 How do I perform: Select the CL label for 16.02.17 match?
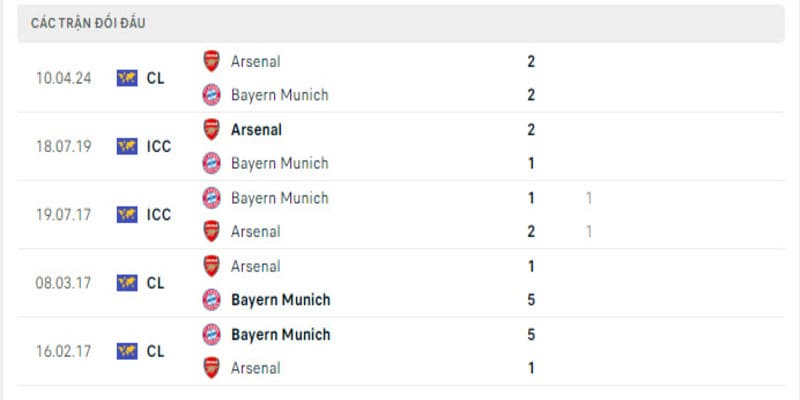pos(155,351)
